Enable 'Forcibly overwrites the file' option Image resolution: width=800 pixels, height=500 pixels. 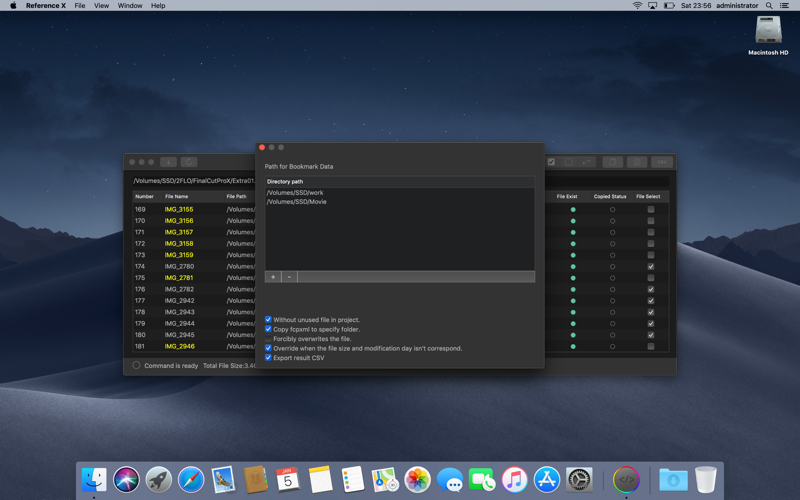point(268,339)
